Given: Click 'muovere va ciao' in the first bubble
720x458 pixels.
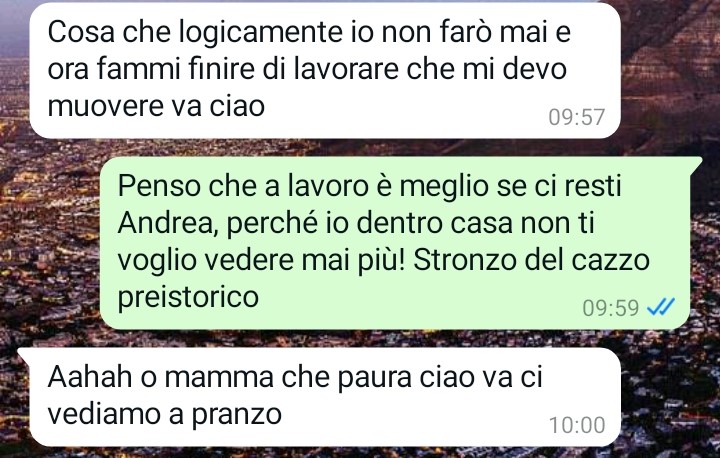Looking at the screenshot, I should [x=156, y=107].
